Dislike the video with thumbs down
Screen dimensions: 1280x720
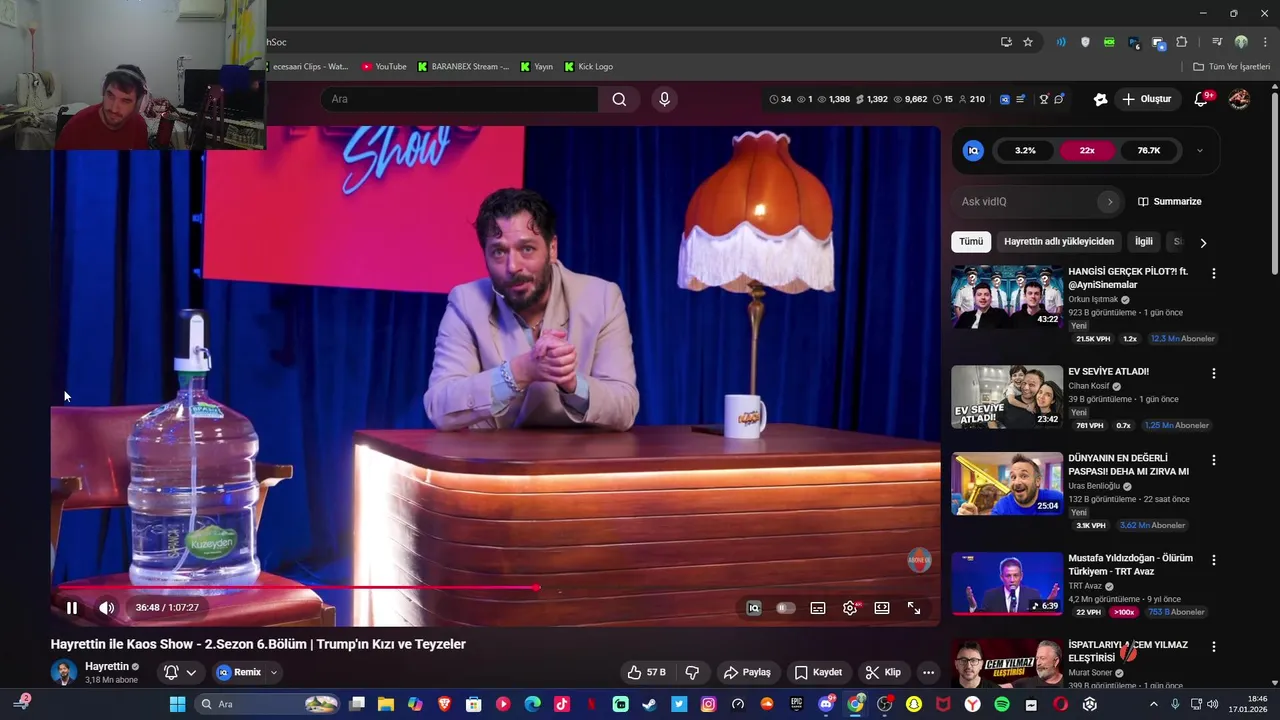[x=692, y=672]
